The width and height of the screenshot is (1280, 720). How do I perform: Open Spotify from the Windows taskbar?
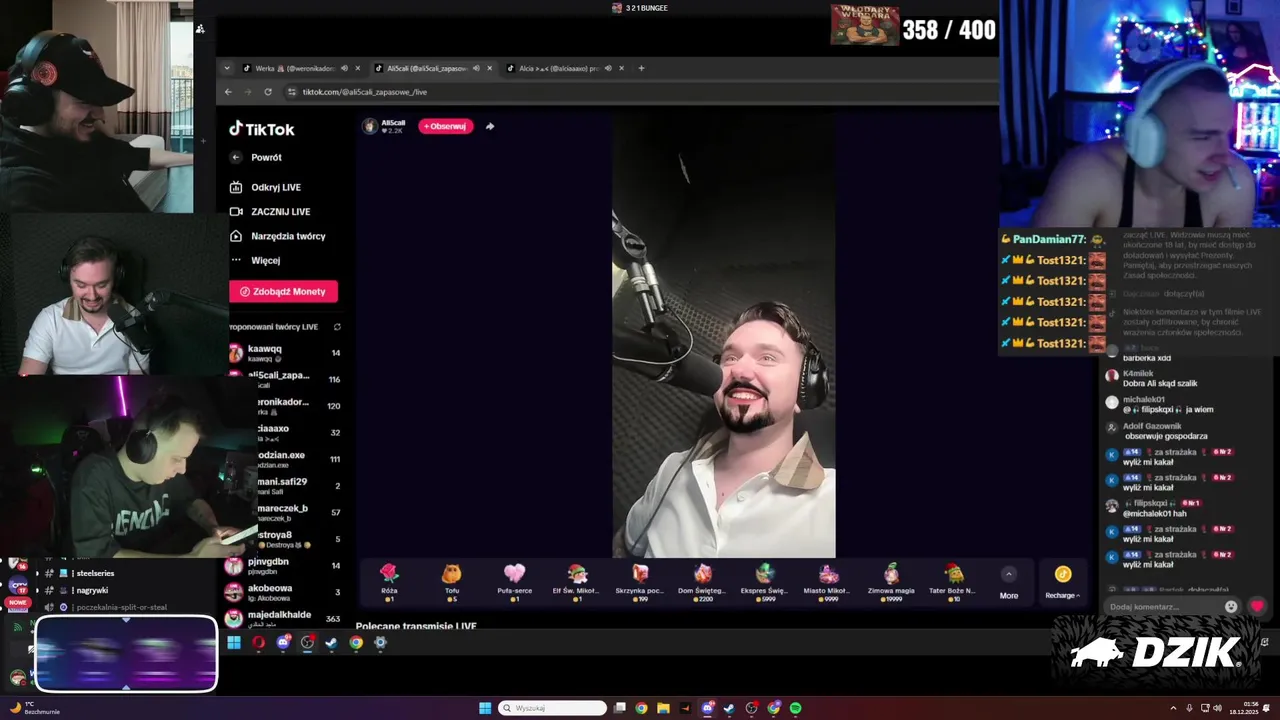[x=795, y=708]
